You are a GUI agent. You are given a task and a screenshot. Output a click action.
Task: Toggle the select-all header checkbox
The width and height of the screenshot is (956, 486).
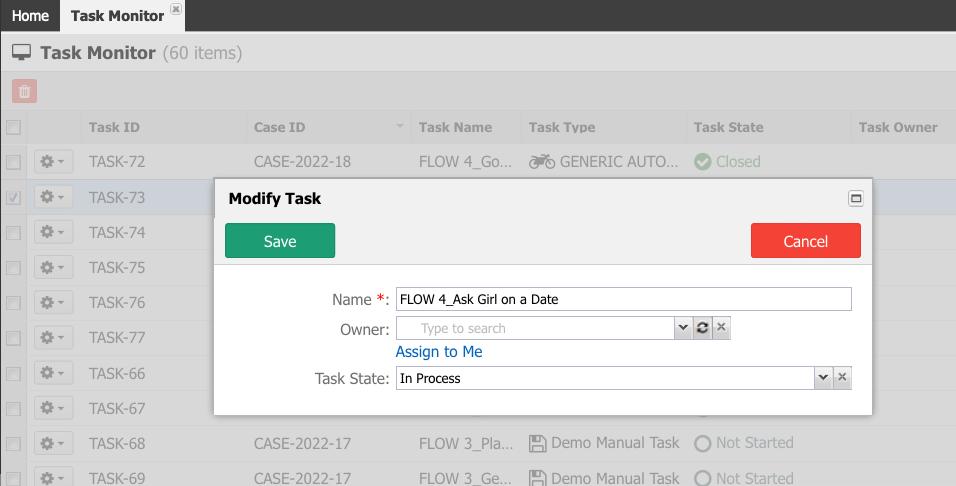13,127
